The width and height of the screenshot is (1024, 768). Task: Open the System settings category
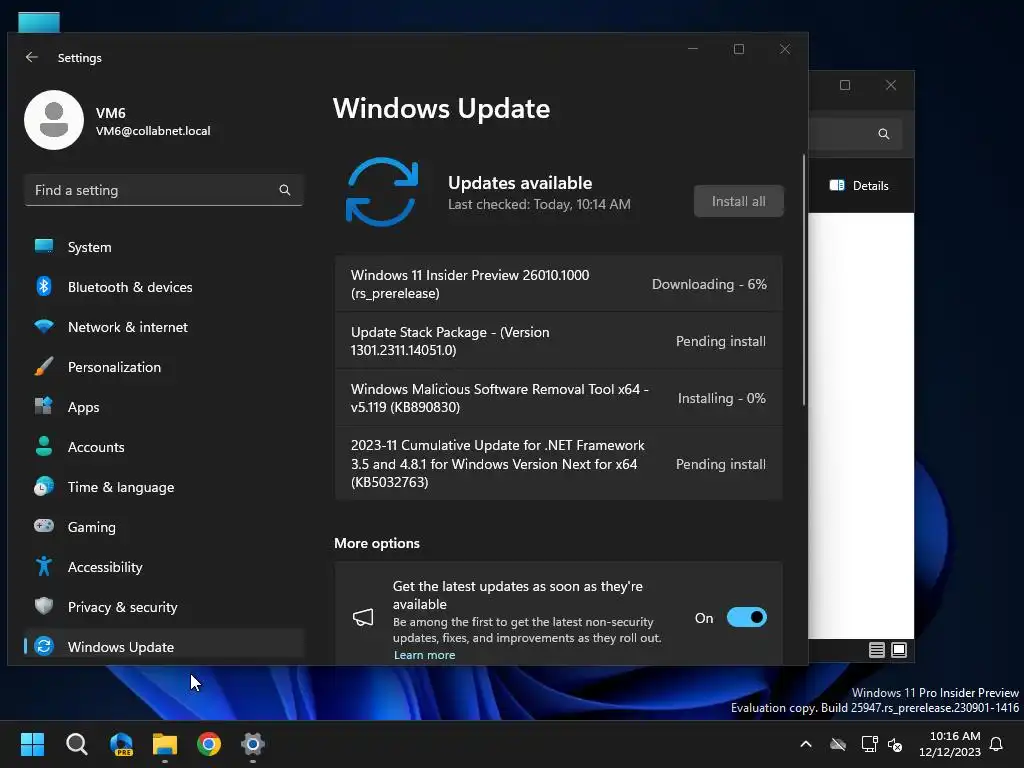pyautogui.click(x=163, y=247)
